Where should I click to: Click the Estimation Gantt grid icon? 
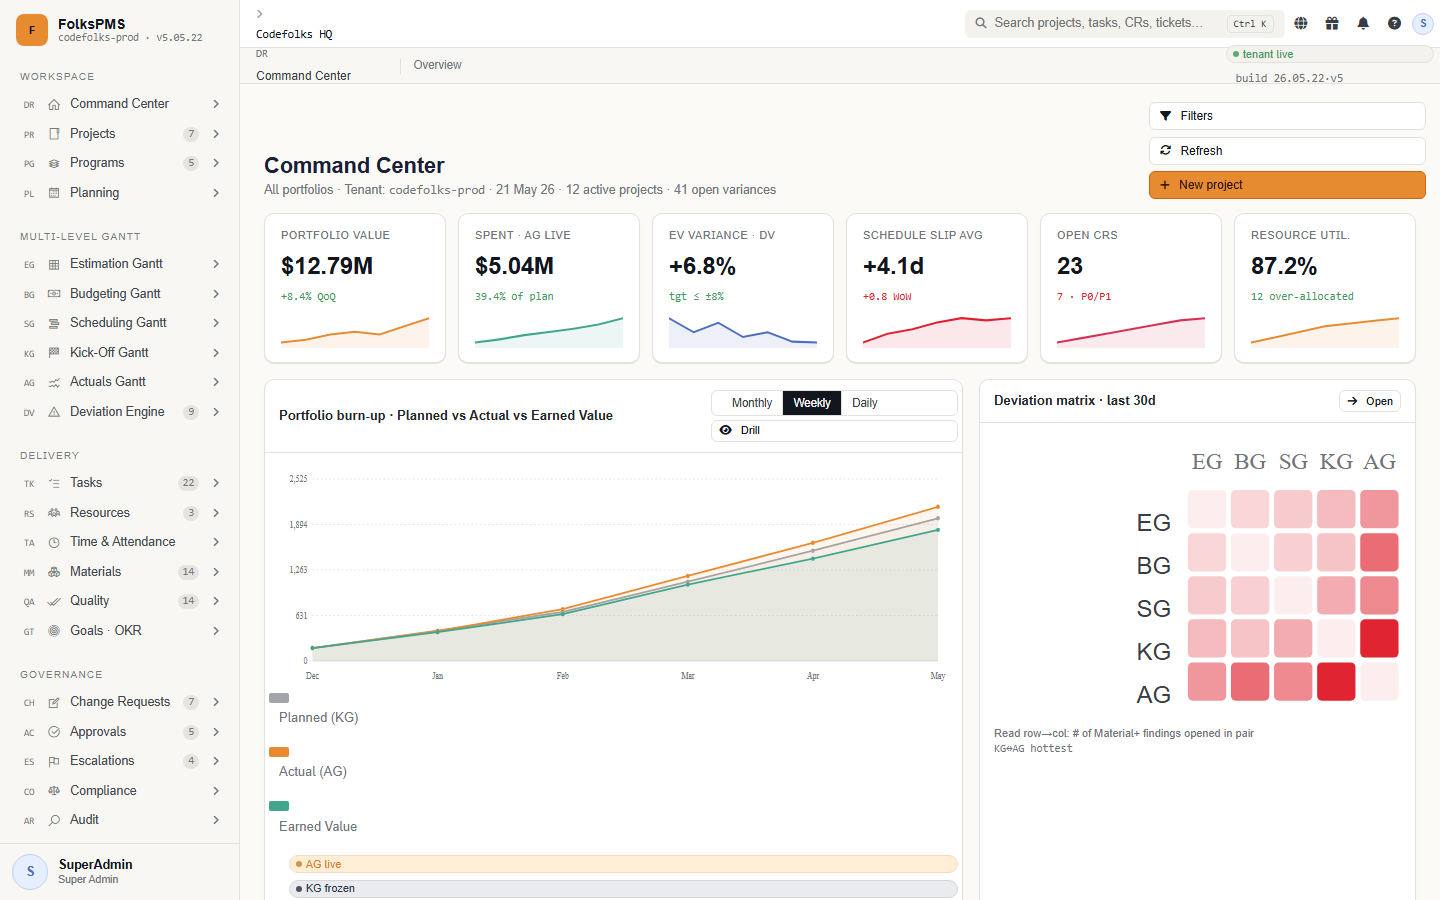tap(54, 264)
